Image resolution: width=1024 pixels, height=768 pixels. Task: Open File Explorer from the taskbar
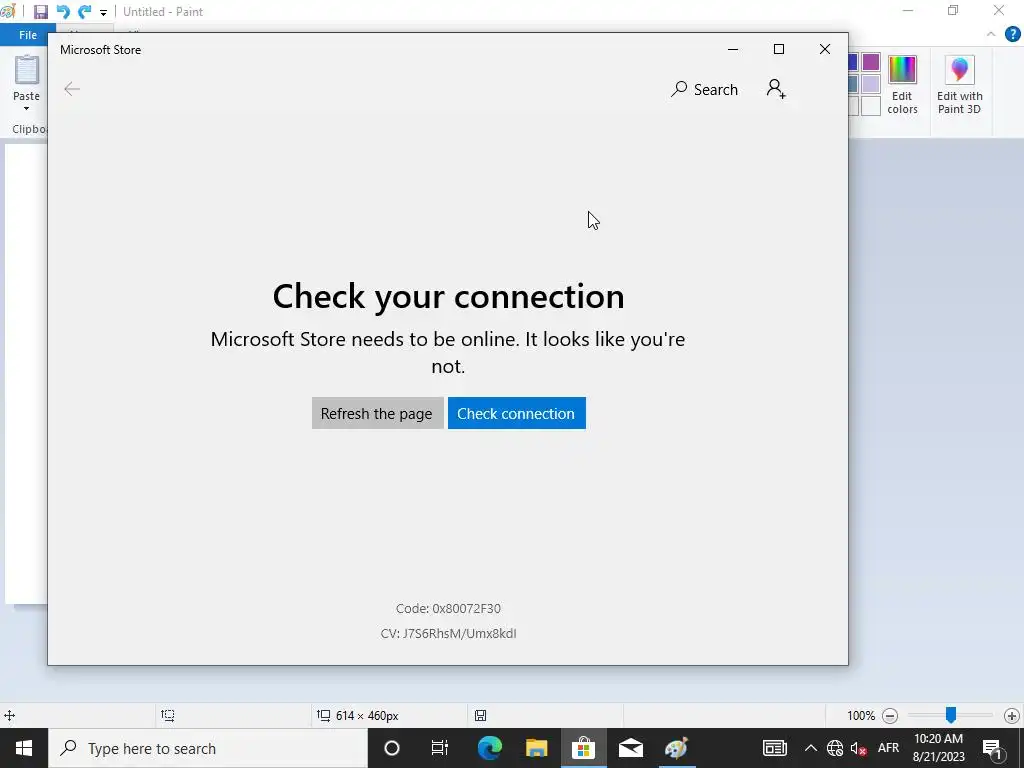pyautogui.click(x=536, y=748)
